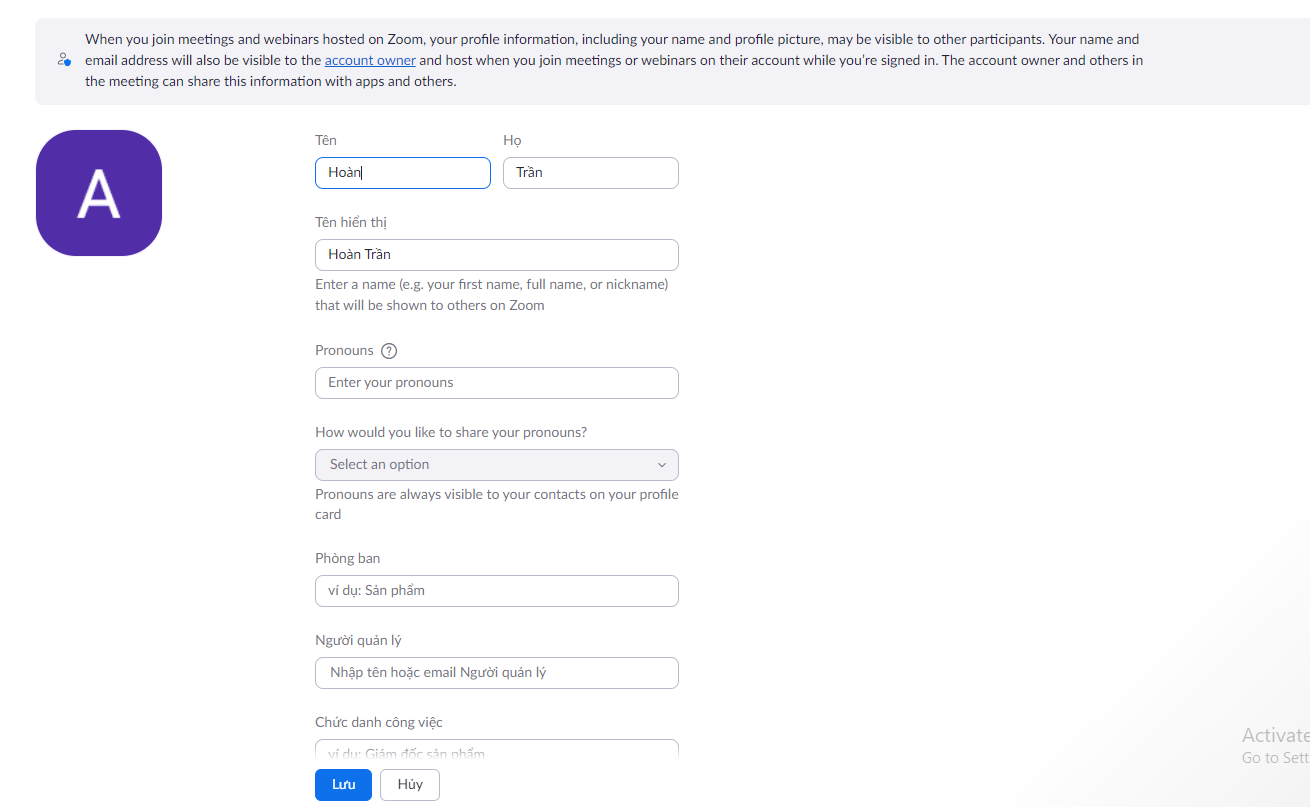Focus the "Họ" field containing Trần
The height and width of the screenshot is (807, 1310).
pos(590,173)
